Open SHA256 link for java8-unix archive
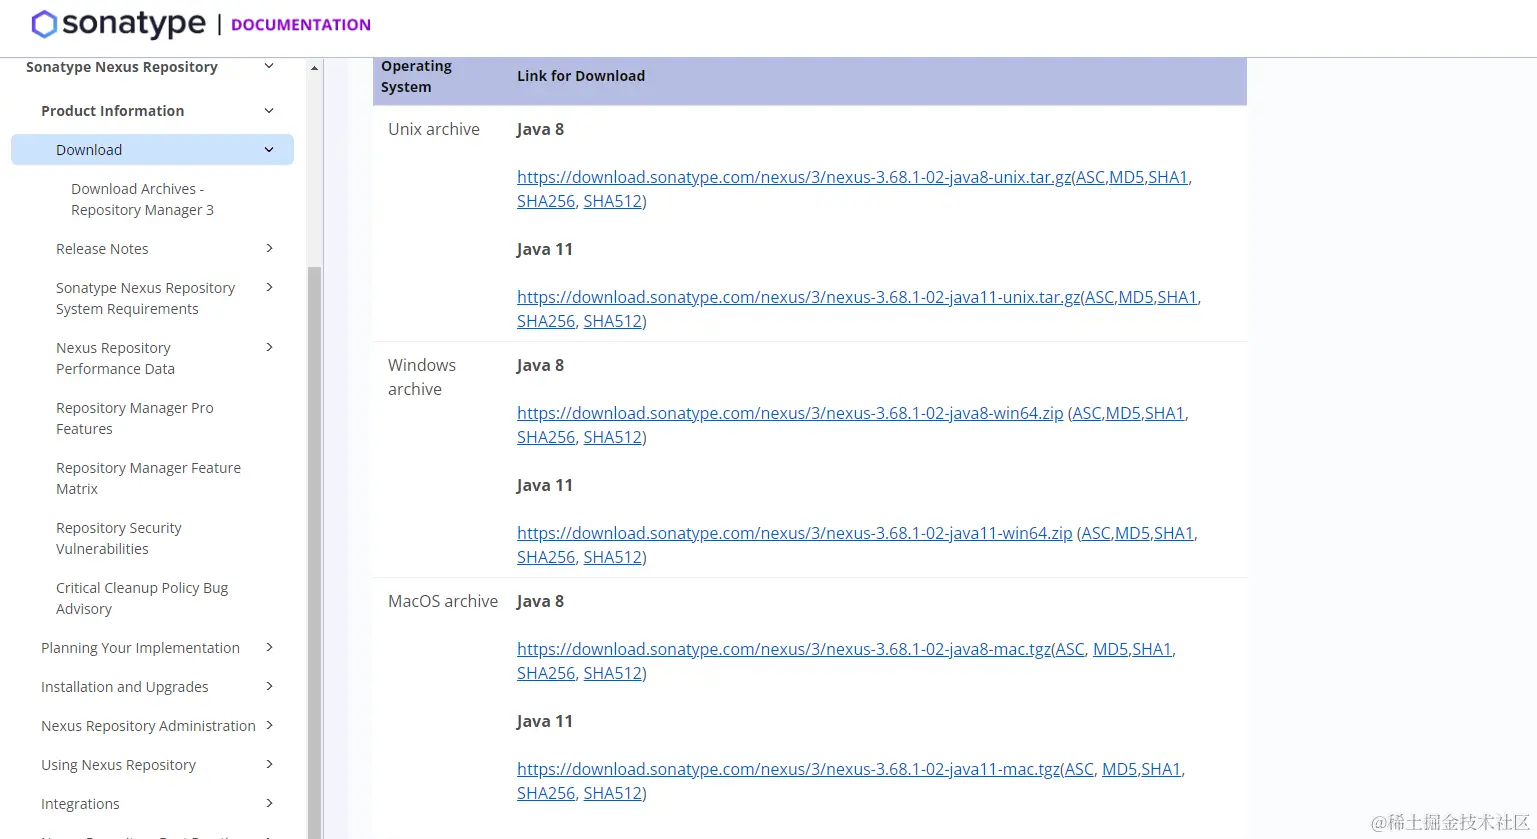Screen dimensions: 1537x839 tap(546, 201)
